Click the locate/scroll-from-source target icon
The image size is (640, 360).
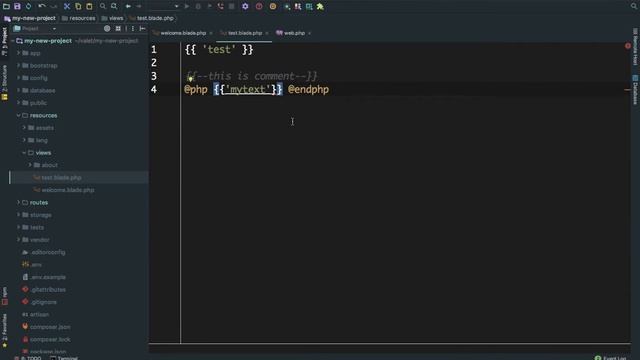[107, 29]
